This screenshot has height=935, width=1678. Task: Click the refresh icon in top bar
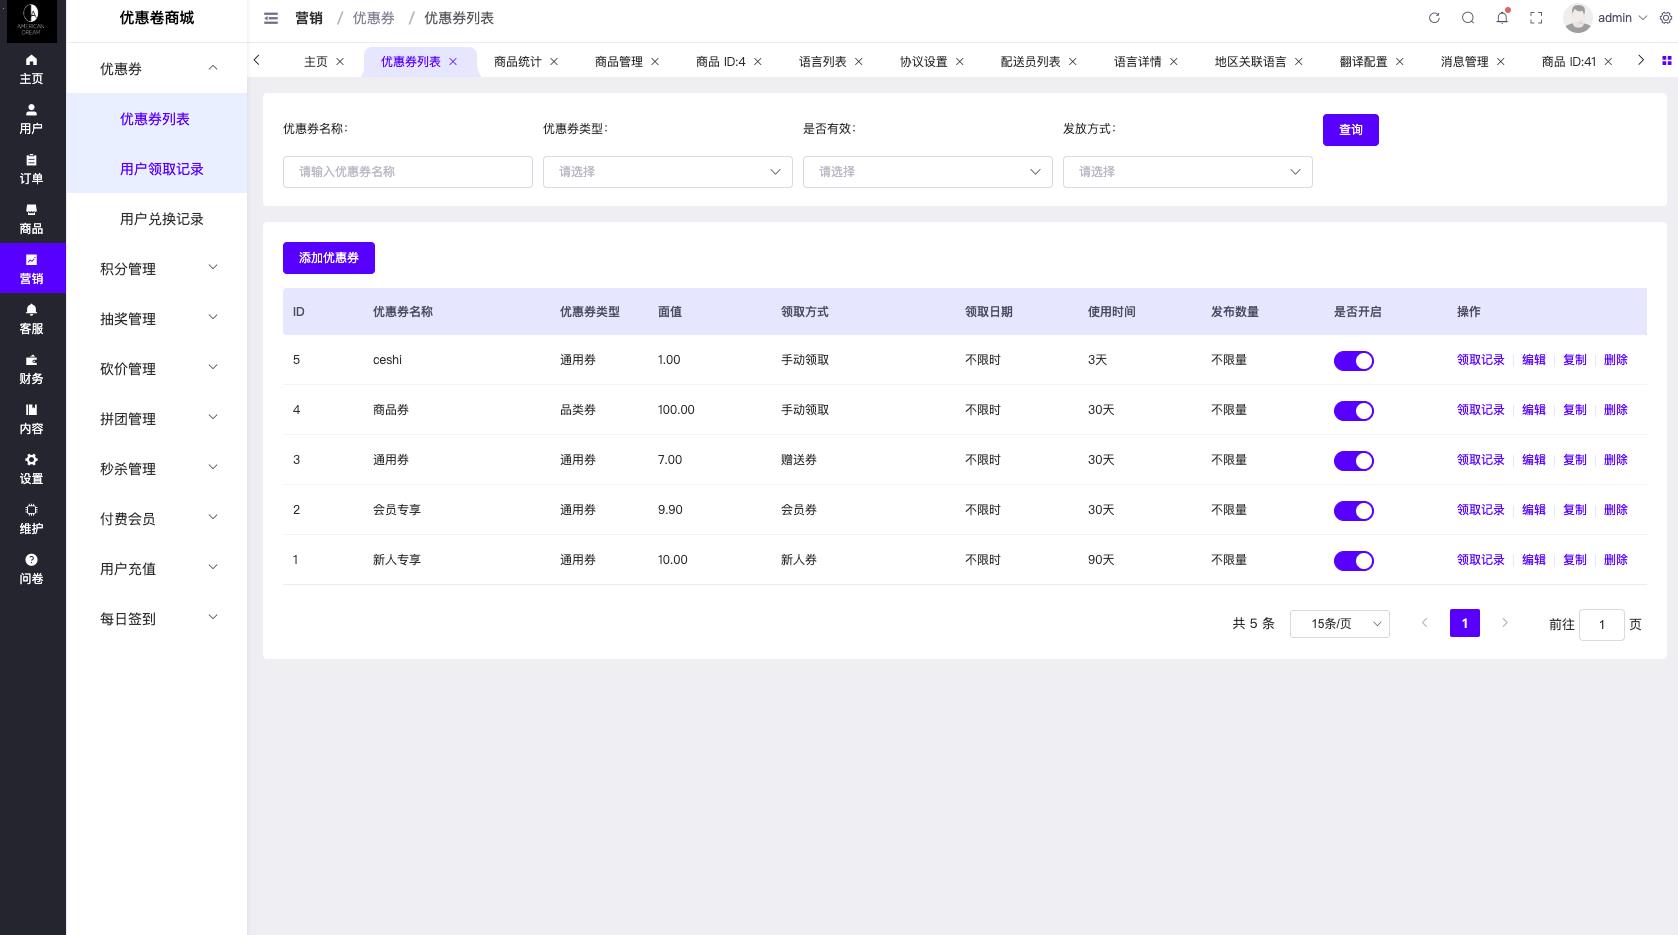coord(1434,18)
